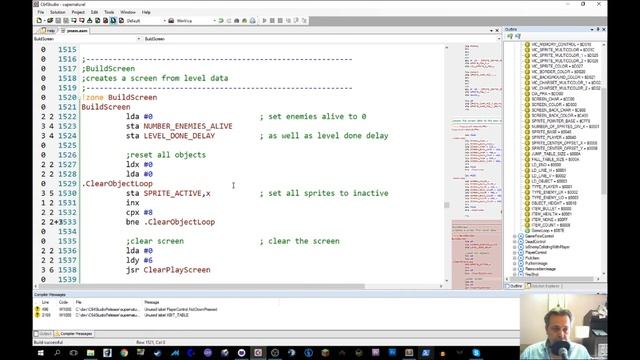The height and width of the screenshot is (360, 640).
Task: Open Google Chrome from the taskbar
Action: [124, 353]
